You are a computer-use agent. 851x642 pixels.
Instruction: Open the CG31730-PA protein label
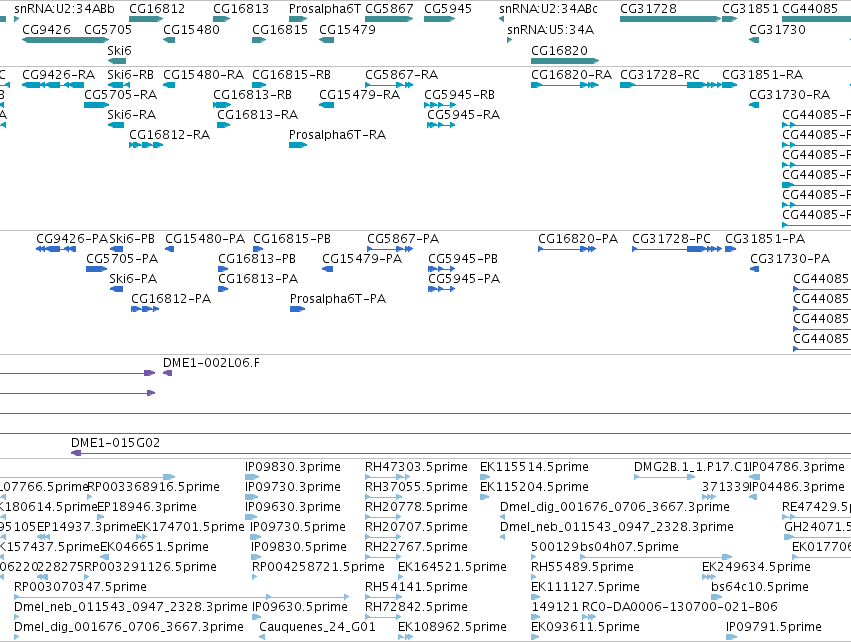(790, 259)
